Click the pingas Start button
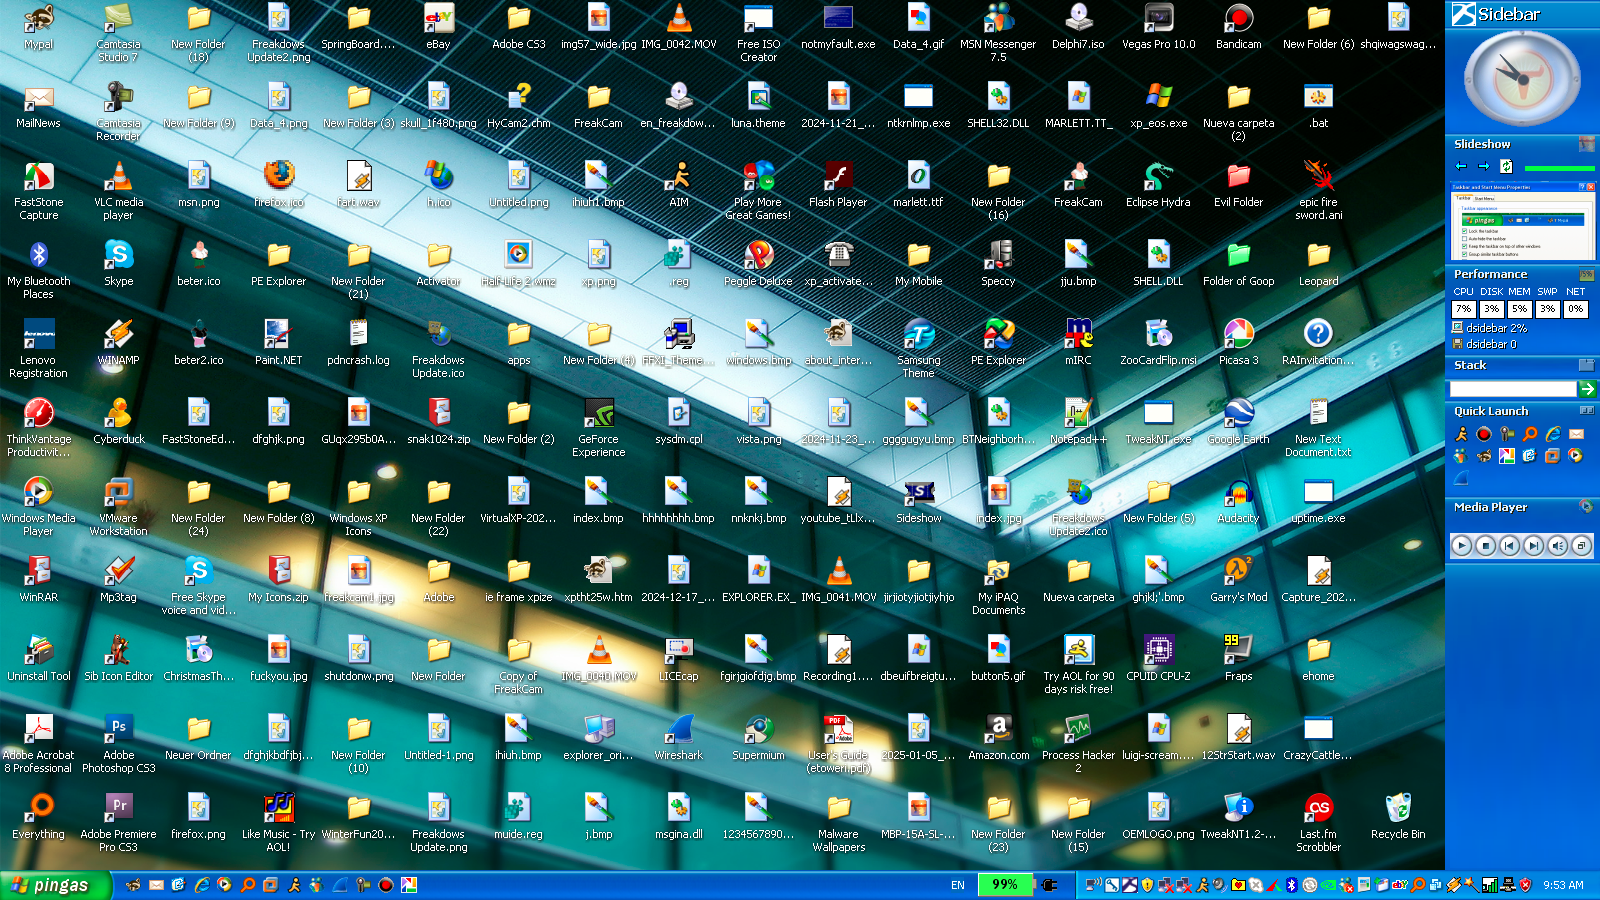 54,885
